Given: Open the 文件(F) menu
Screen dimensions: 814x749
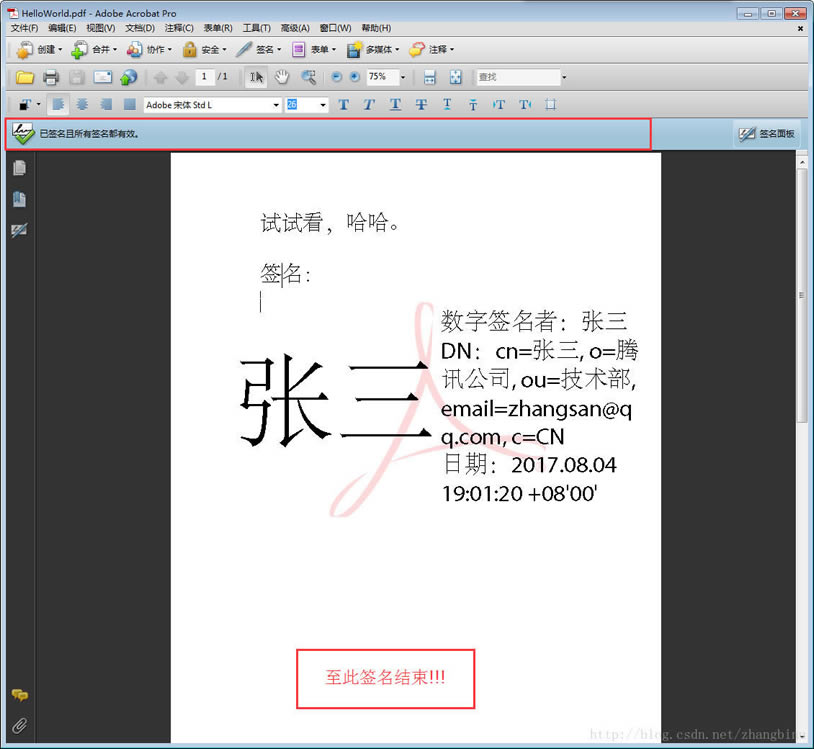Looking at the screenshot, I should [x=24, y=28].
